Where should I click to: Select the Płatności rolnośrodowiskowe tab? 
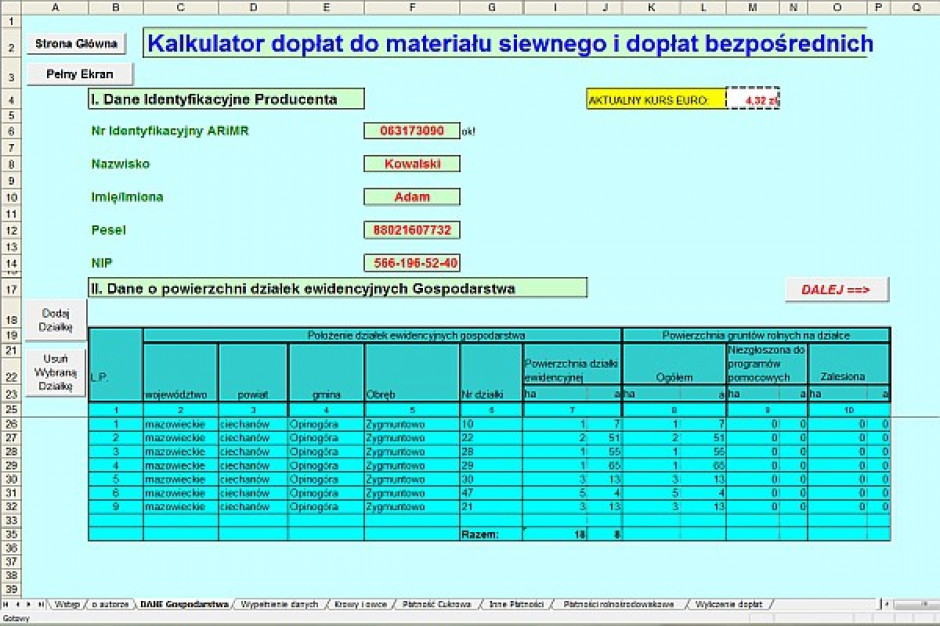[618, 605]
